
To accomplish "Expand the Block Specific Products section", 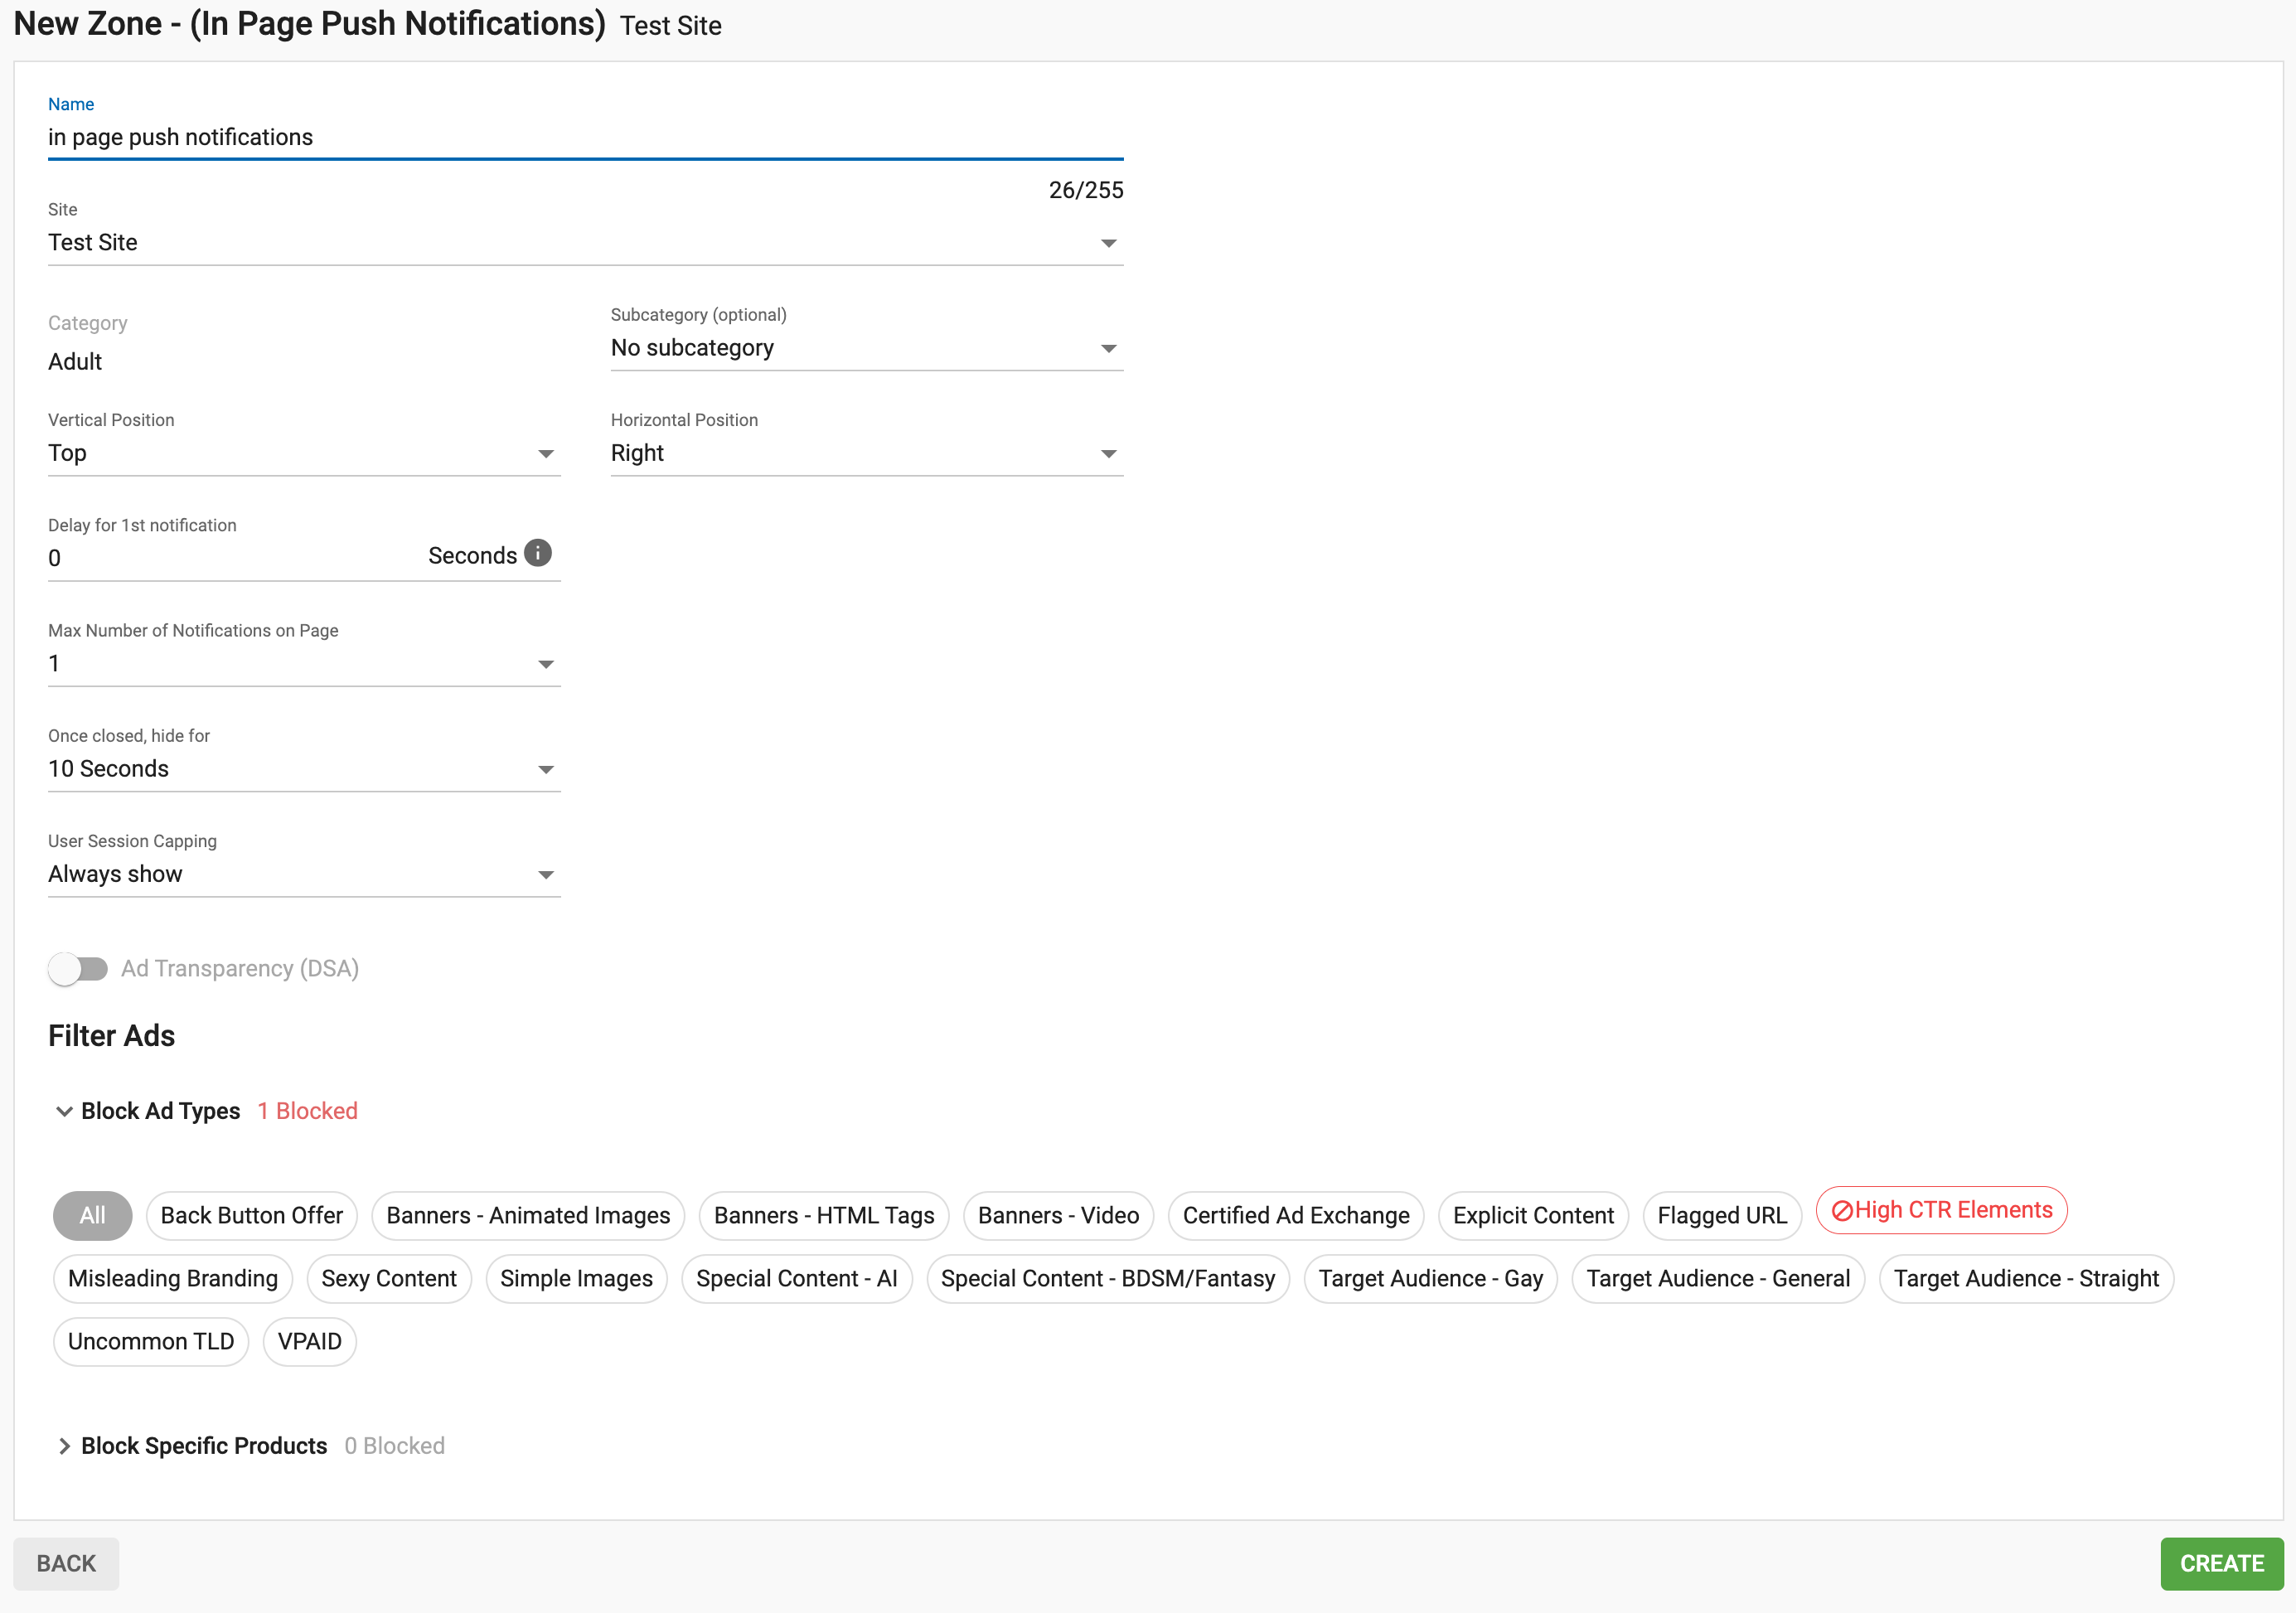I will pos(203,1445).
